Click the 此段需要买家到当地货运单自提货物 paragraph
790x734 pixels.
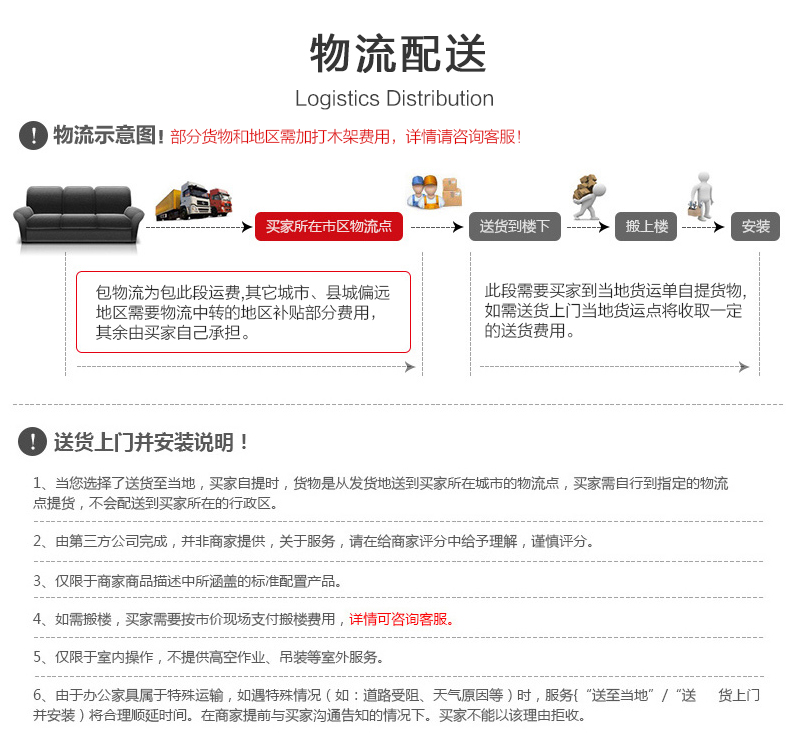pyautogui.click(x=615, y=310)
